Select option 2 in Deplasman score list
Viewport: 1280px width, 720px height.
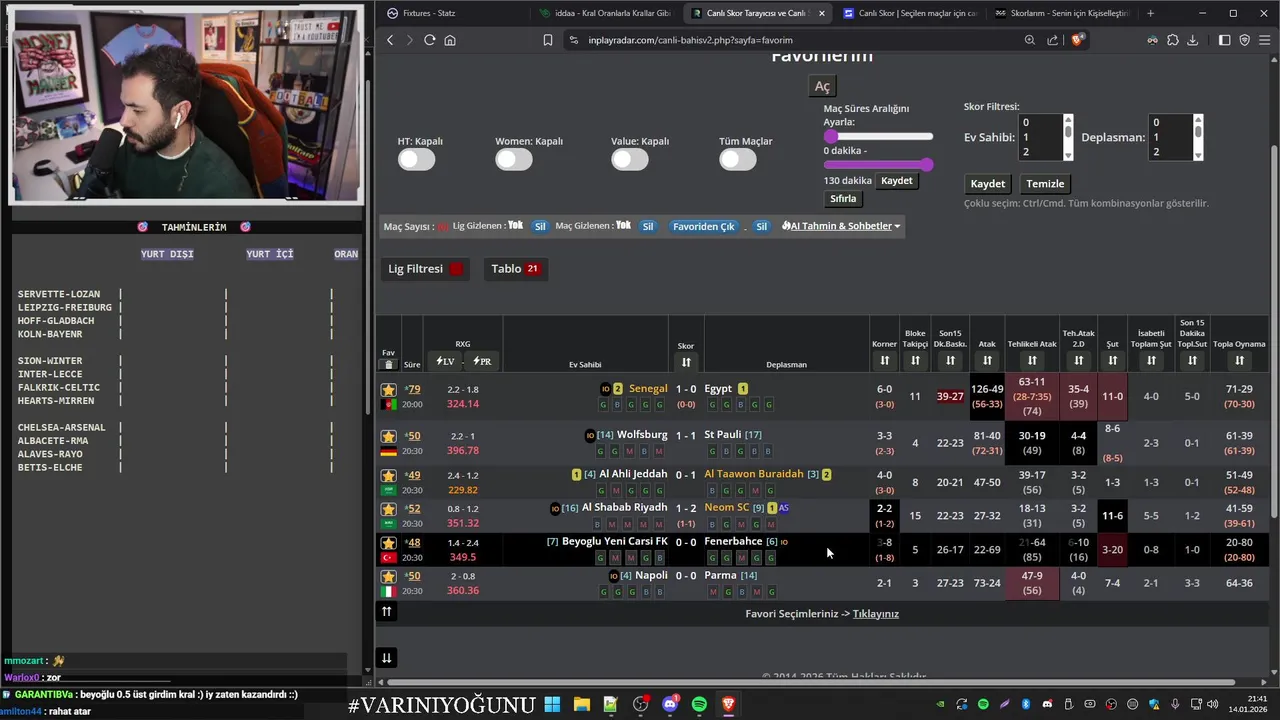pyautogui.click(x=1171, y=152)
